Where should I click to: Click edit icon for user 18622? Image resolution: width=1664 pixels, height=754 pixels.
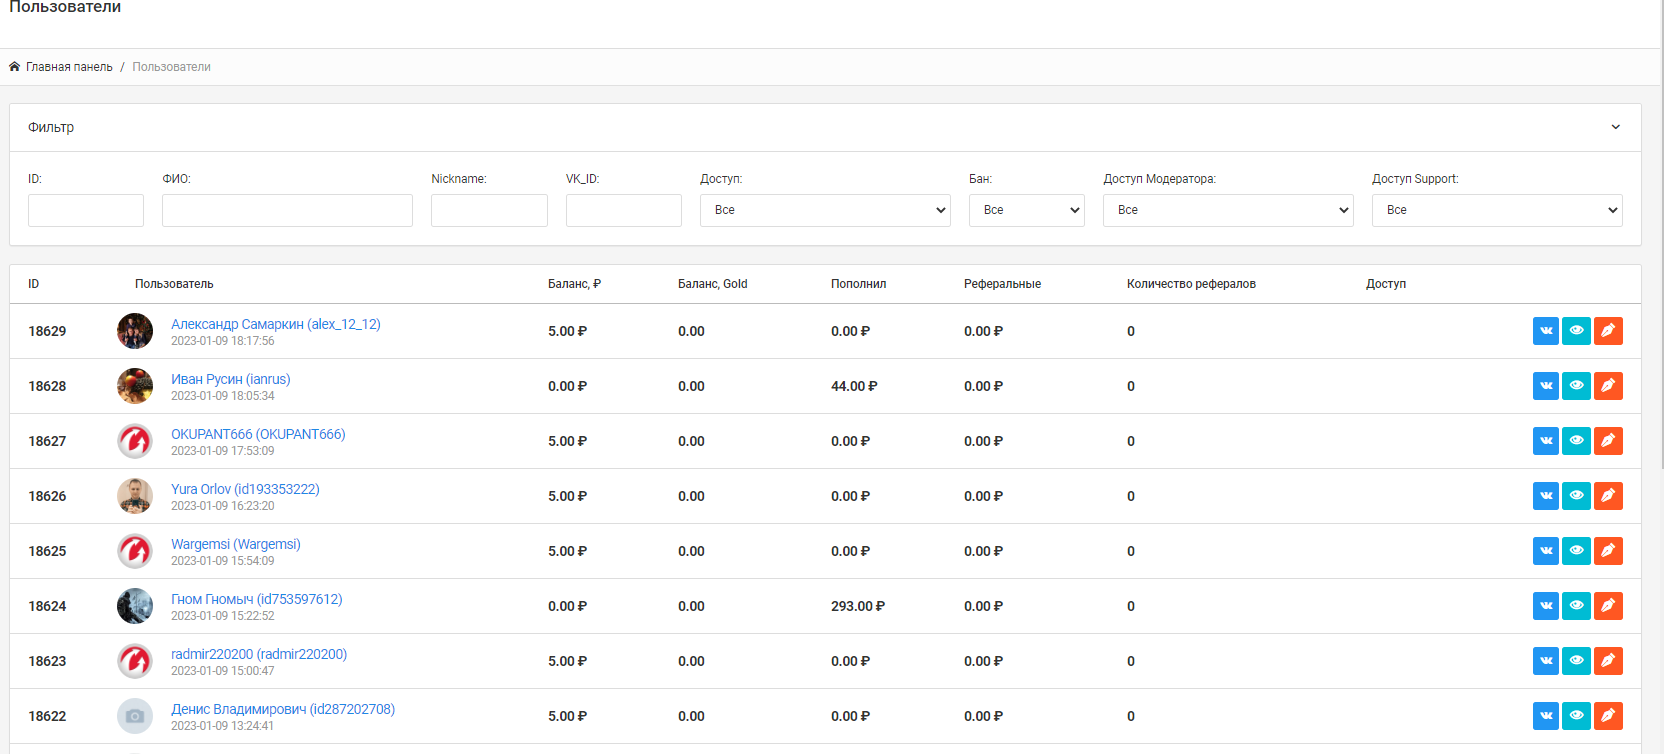click(x=1608, y=716)
